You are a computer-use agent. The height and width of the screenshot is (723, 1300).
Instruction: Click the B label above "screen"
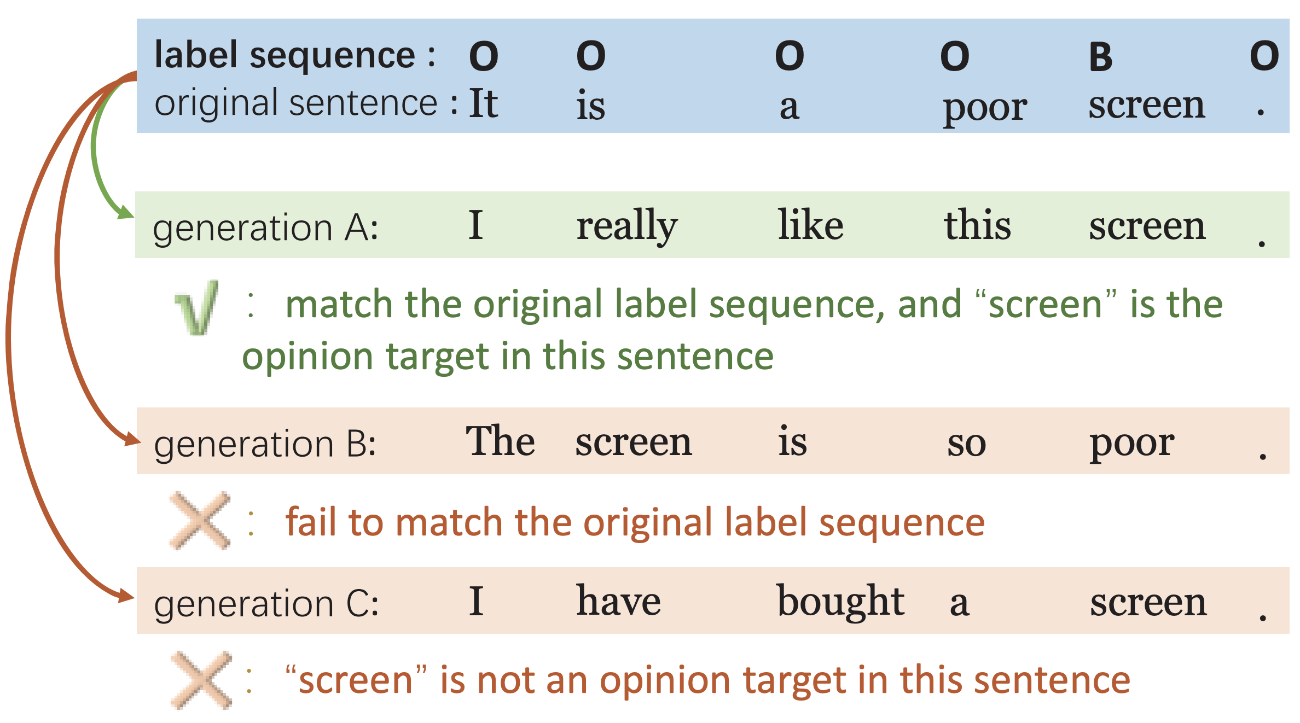coord(1100,59)
